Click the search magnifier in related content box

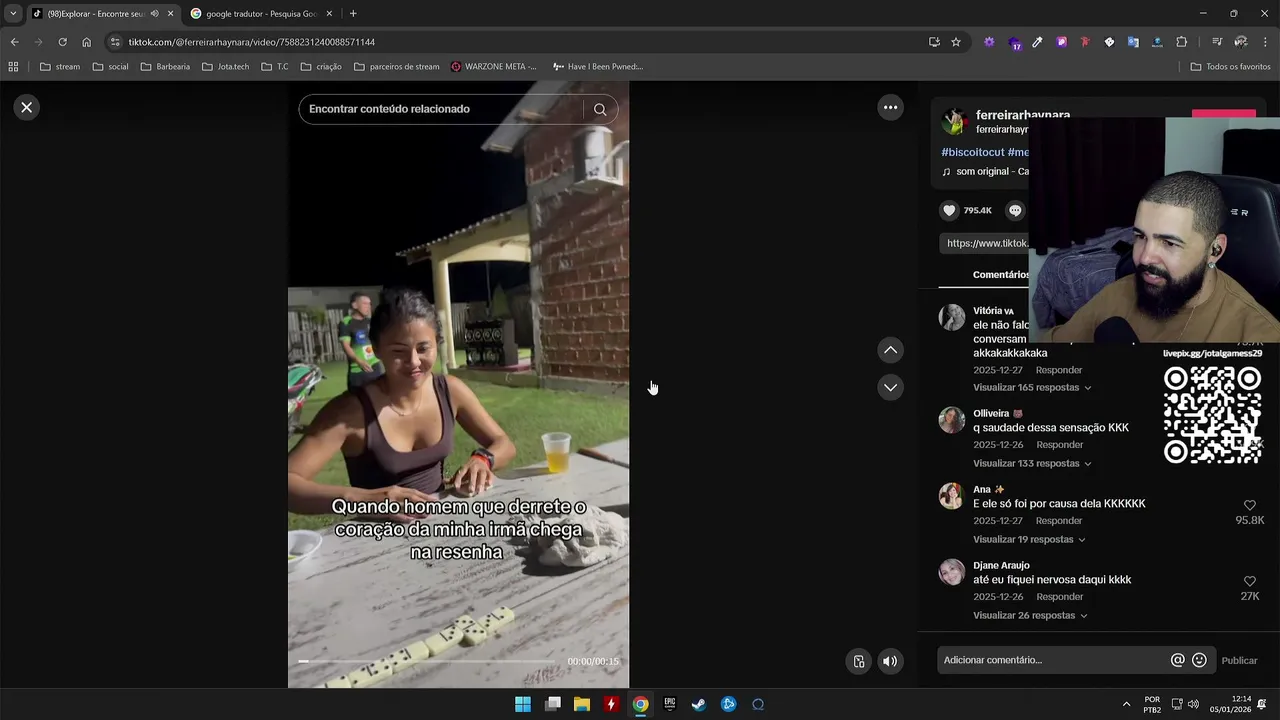point(600,109)
